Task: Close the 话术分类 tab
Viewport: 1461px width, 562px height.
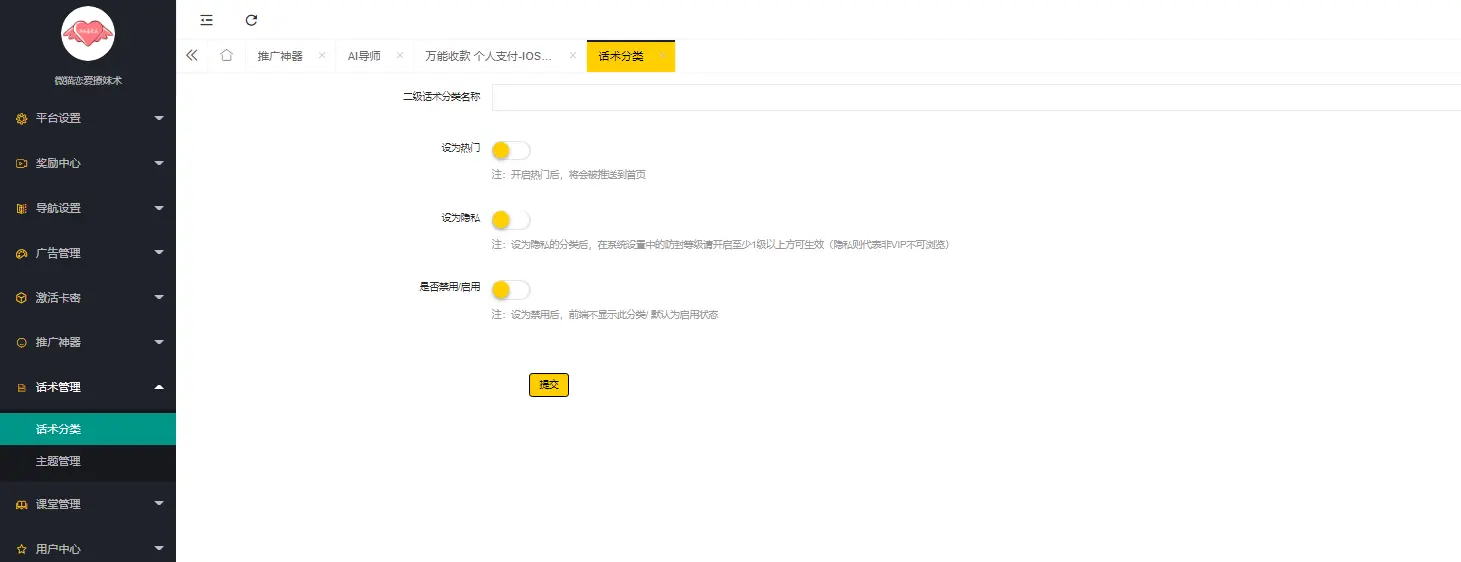Action: pyautogui.click(x=661, y=56)
